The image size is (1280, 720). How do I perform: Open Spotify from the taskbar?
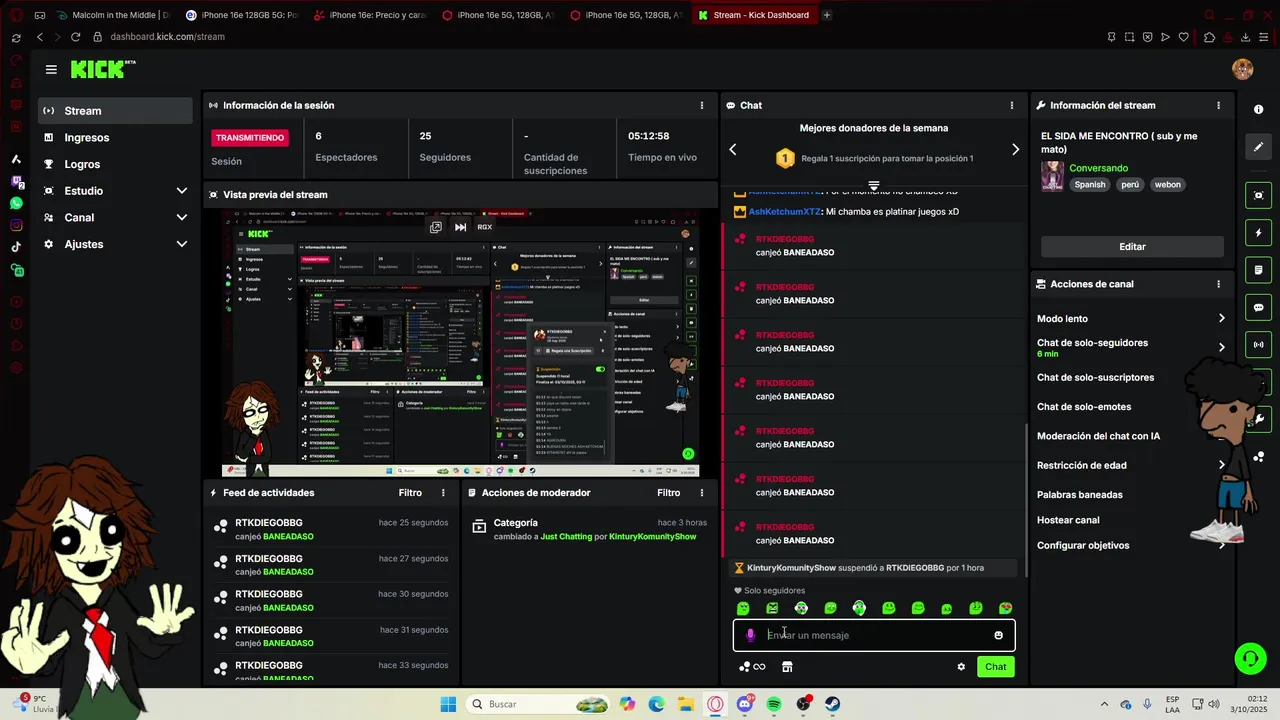click(774, 705)
